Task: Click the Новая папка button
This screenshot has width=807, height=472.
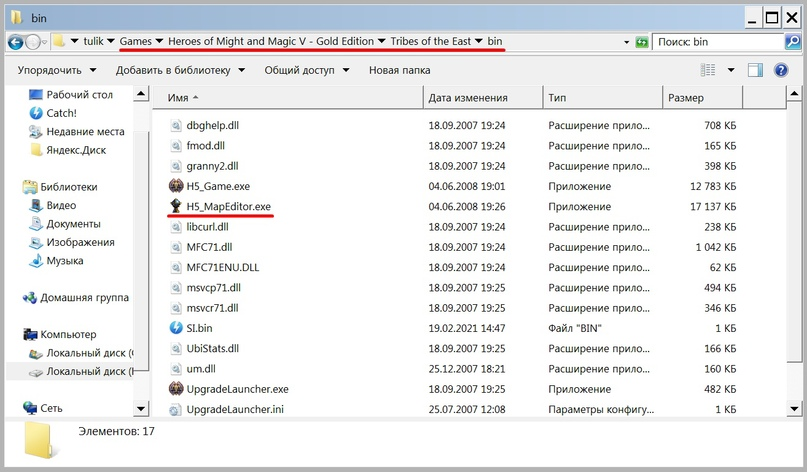Action: click(399, 70)
